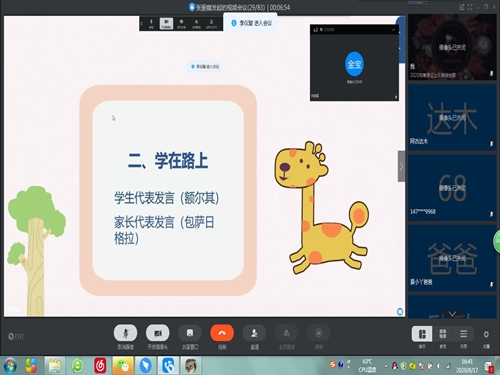Click the 进入会议 join notification popup
This screenshot has width=500, height=375.
tap(251, 23)
